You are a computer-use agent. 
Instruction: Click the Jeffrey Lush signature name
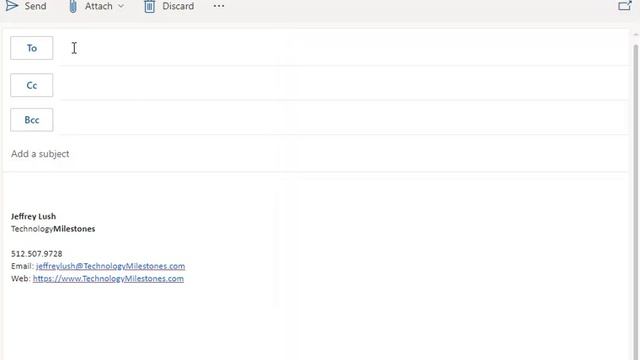pyautogui.click(x=33, y=216)
